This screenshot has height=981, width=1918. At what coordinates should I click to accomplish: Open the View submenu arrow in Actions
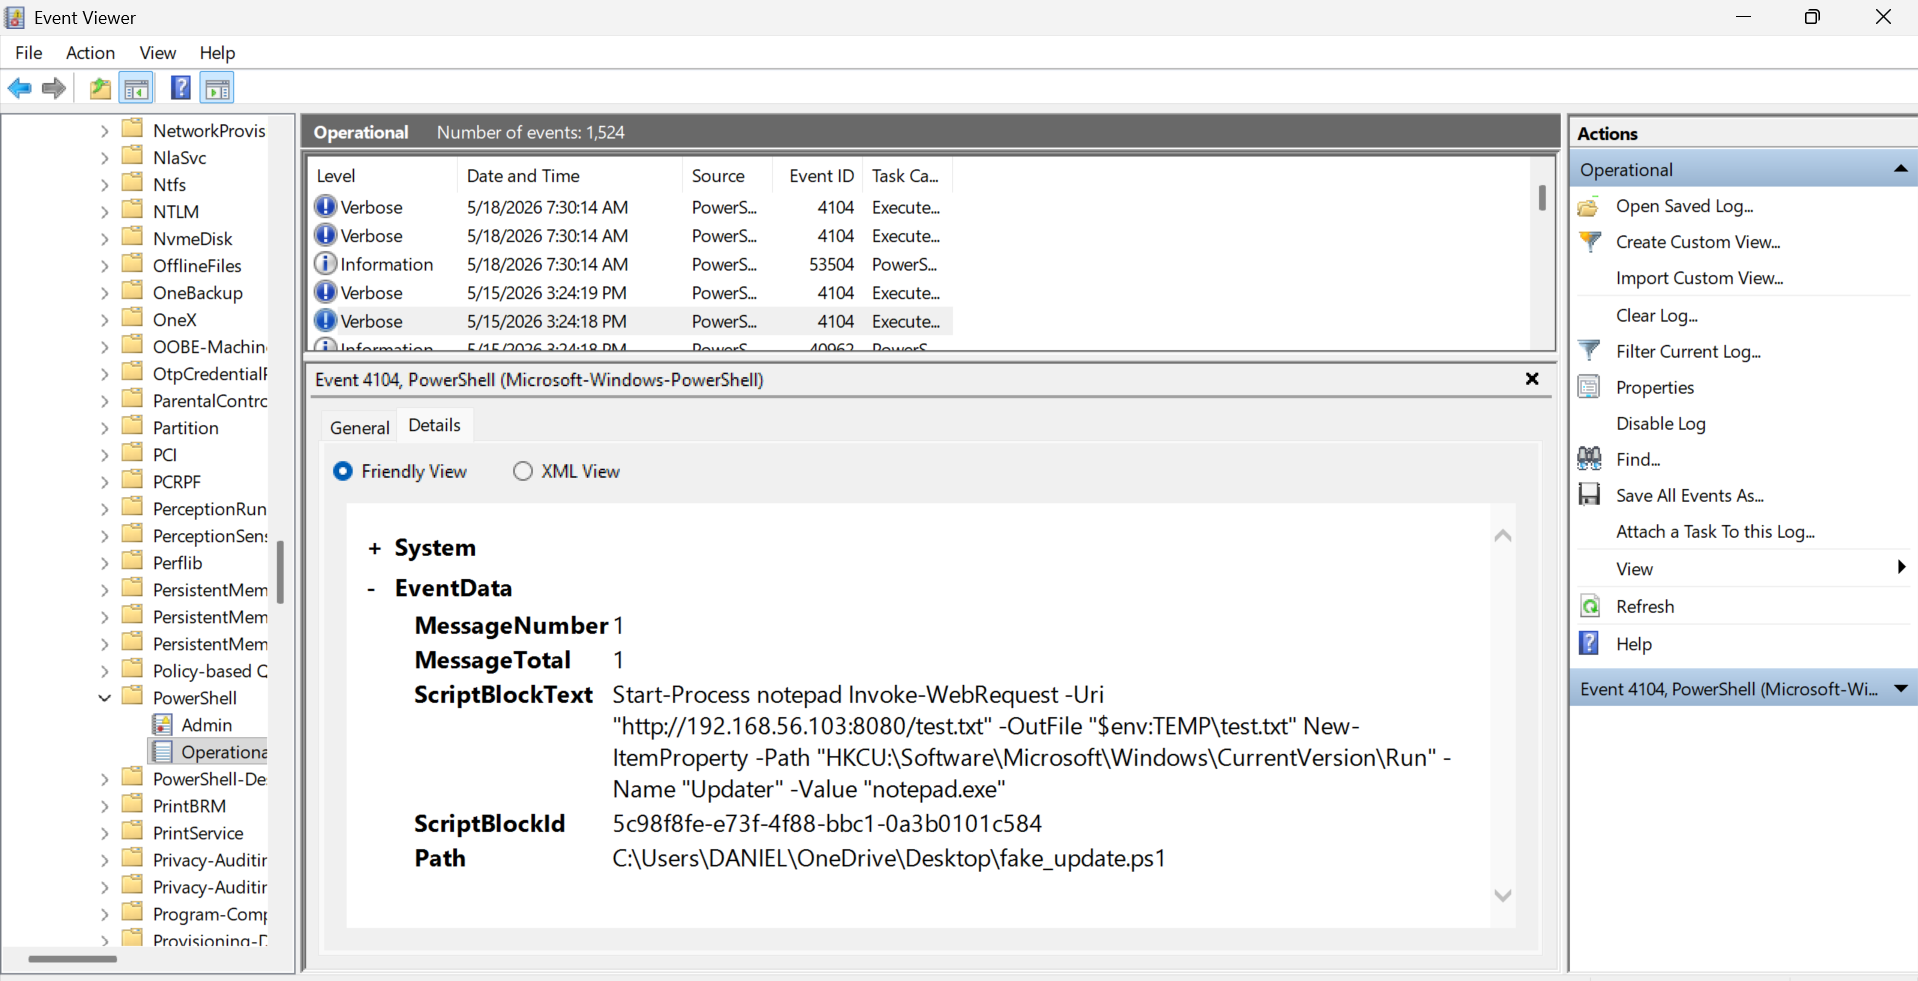[1901, 567]
